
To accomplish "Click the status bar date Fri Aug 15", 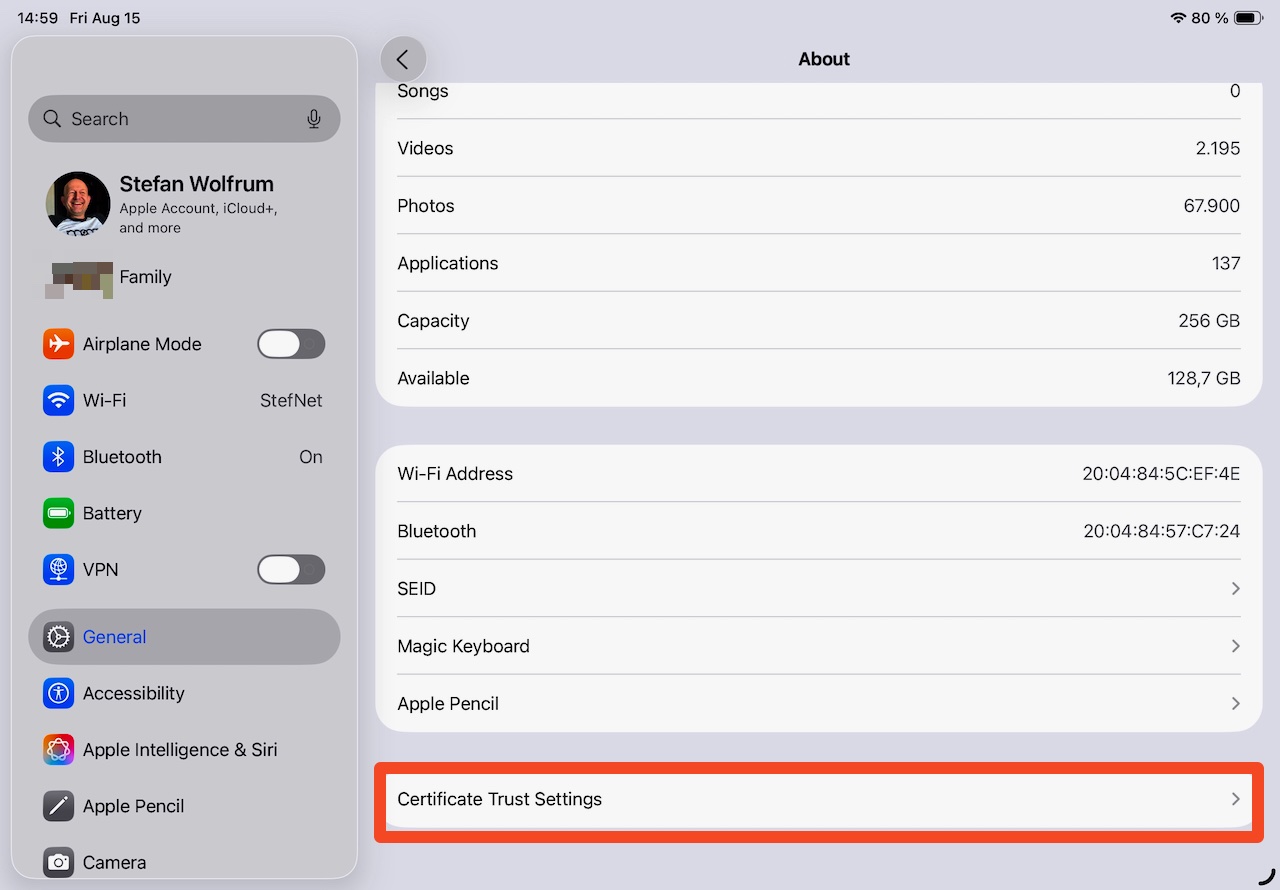I will pos(105,18).
